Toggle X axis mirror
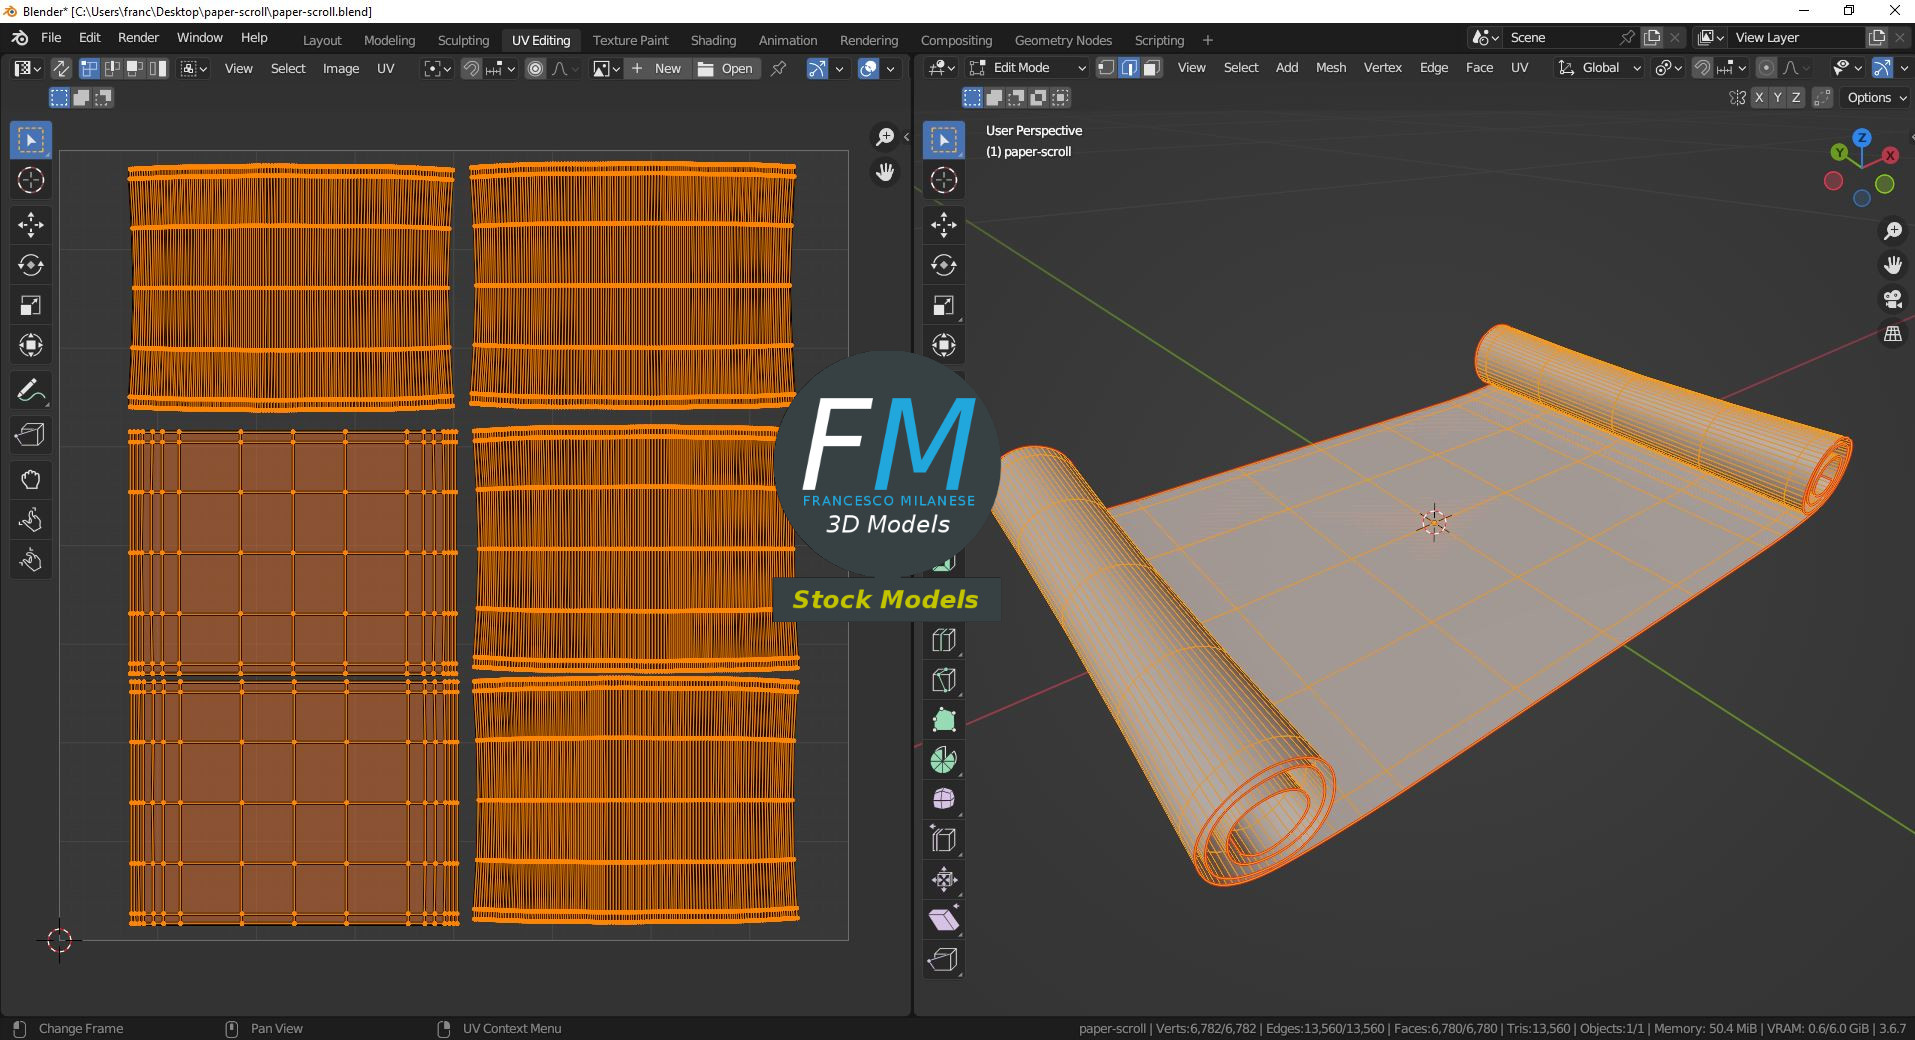The image size is (1915, 1040). pyautogui.click(x=1759, y=97)
